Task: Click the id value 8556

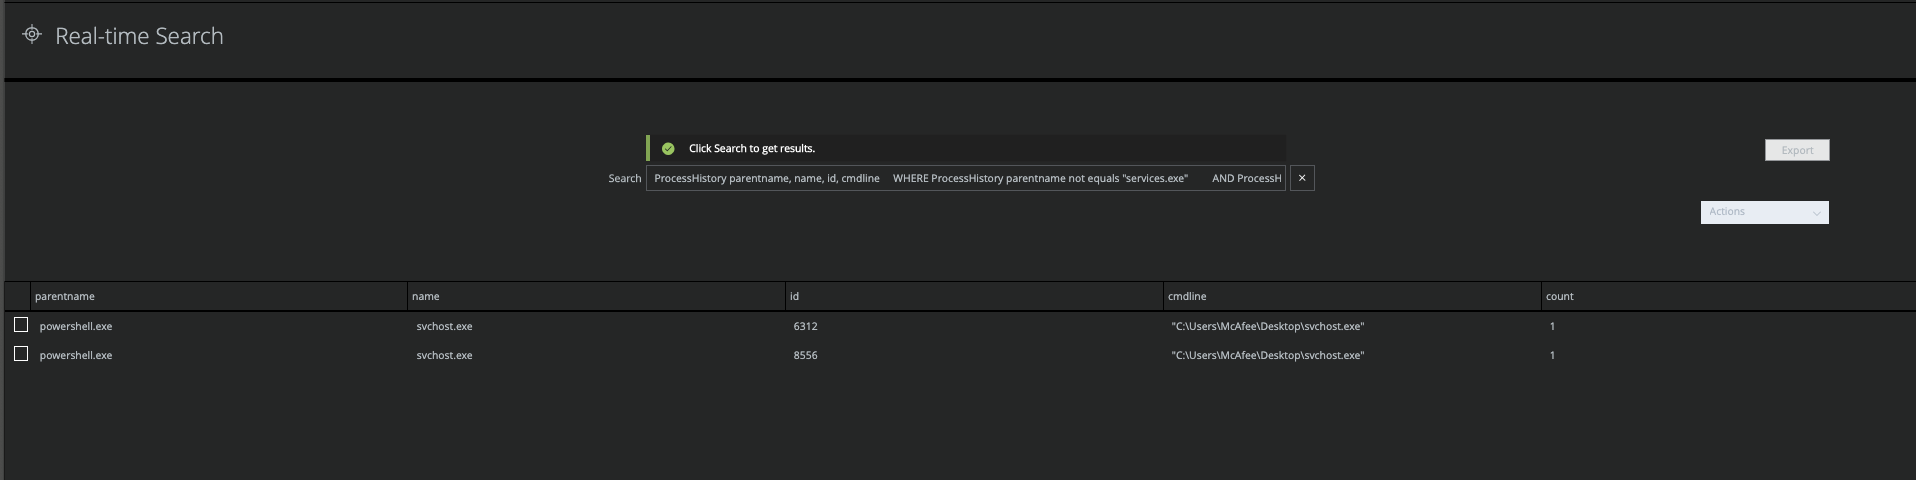Action: (805, 355)
